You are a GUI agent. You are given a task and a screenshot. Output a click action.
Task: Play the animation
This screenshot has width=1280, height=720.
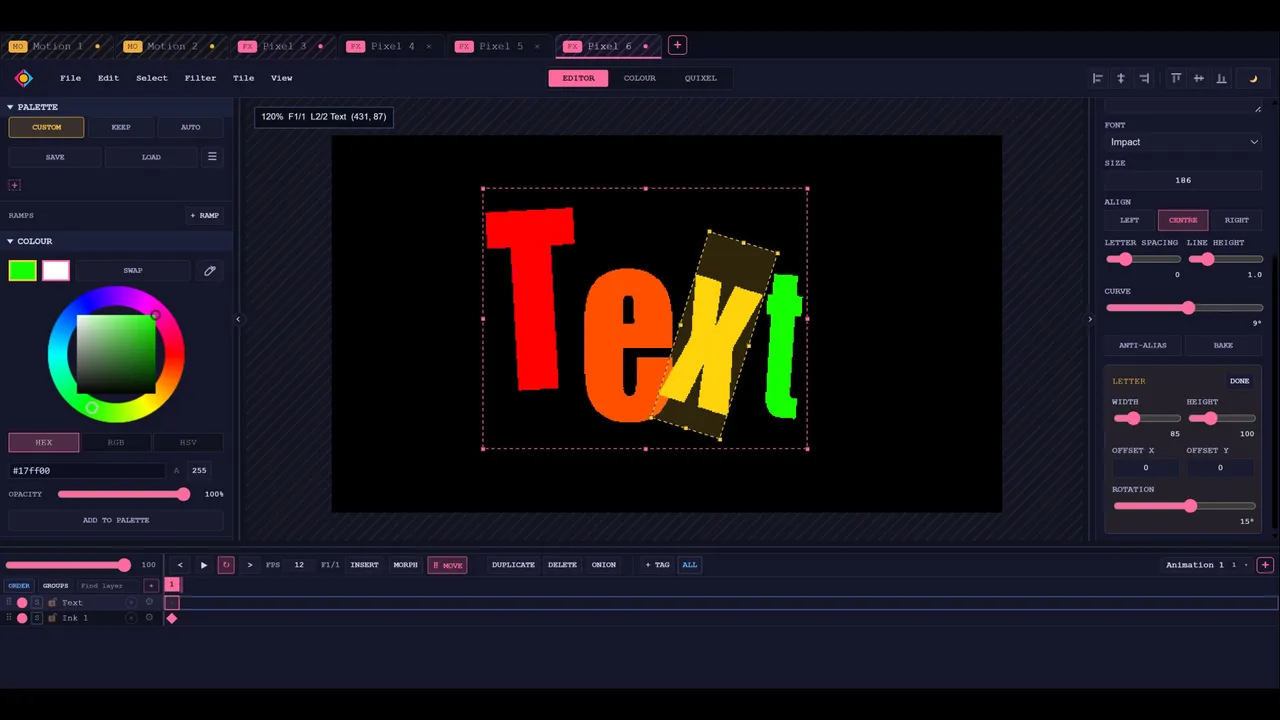[x=204, y=565]
